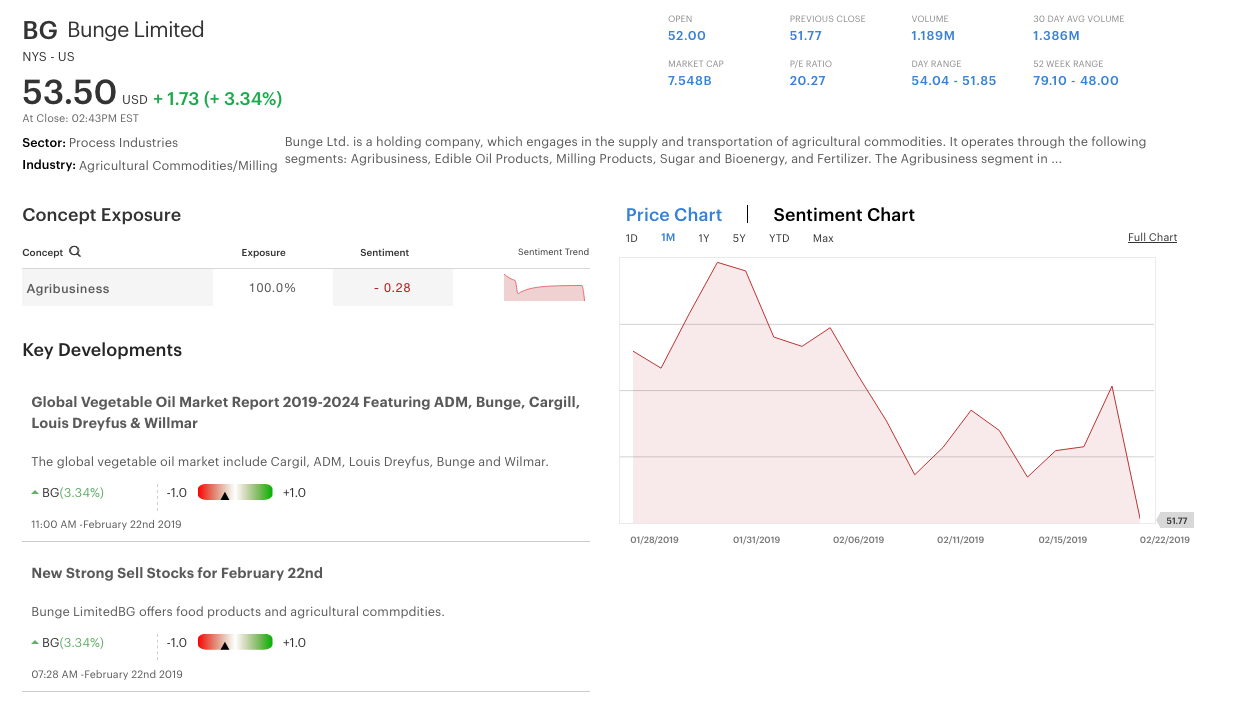Click the 02/15/2019 chart axis date
The width and height of the screenshot is (1234, 702).
[1062, 540]
